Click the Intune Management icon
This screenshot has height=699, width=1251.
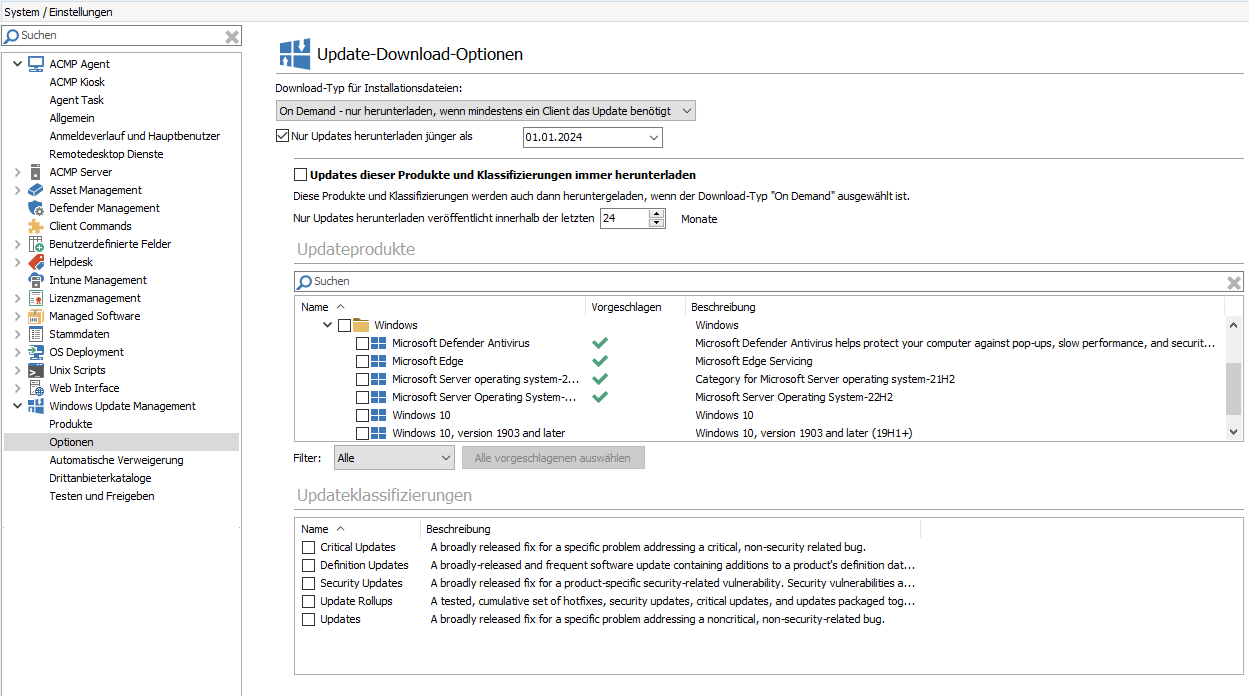click(36, 280)
